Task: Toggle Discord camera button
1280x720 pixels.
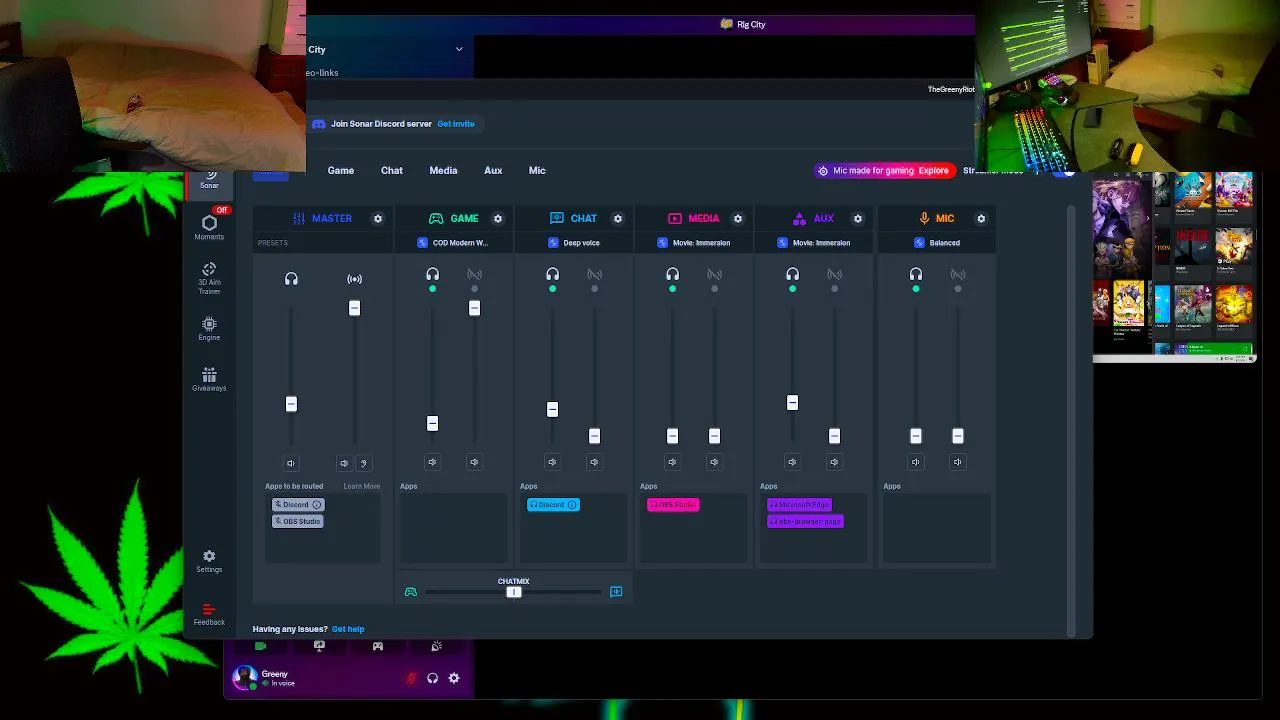Action: (261, 647)
